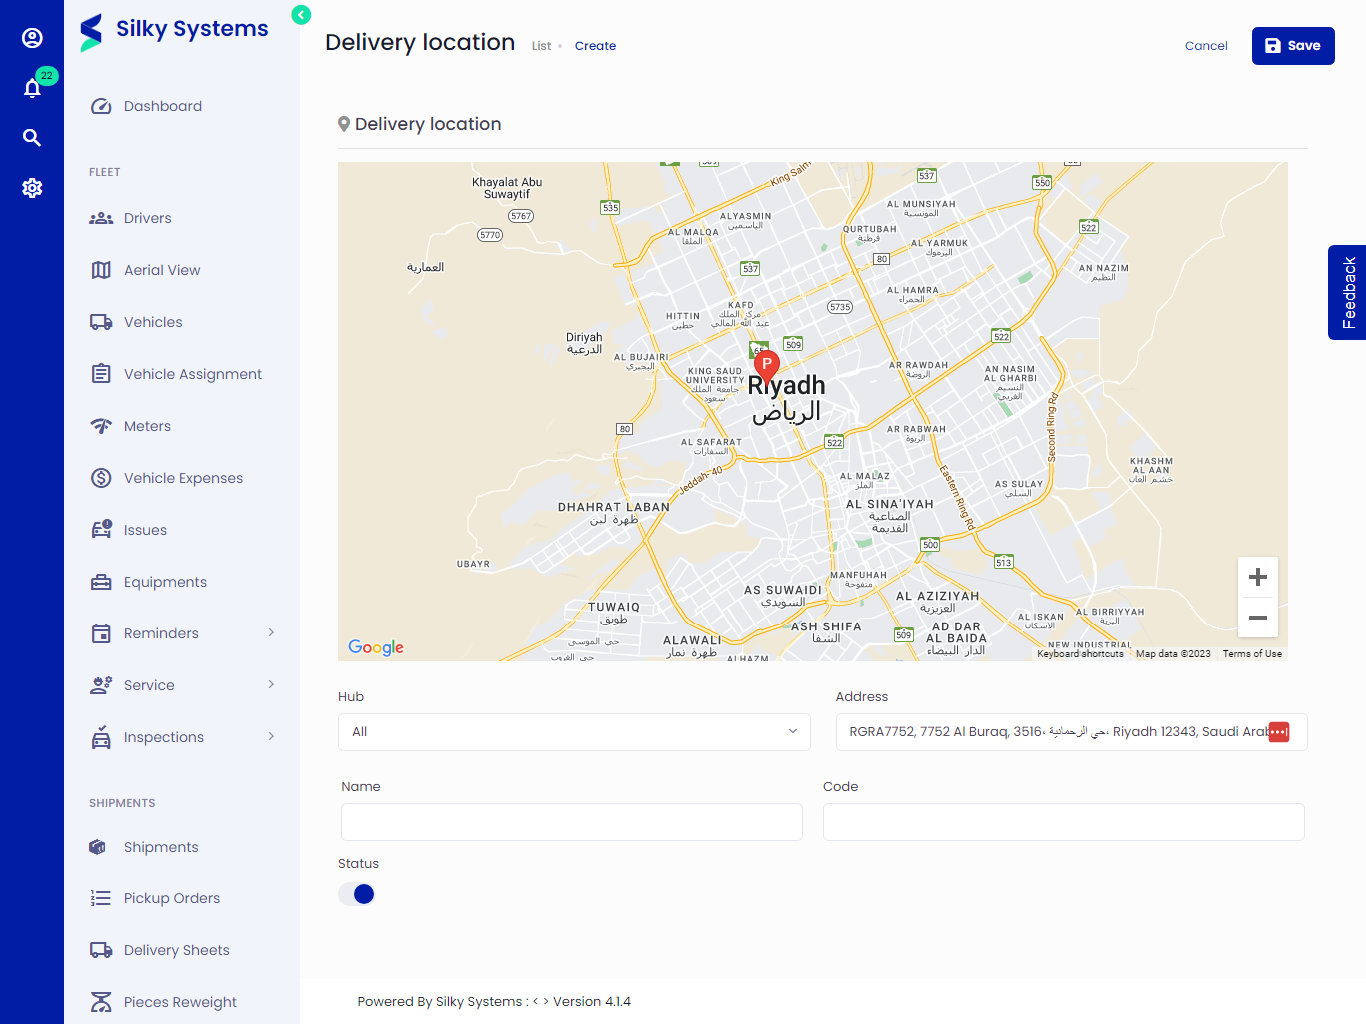
Task: Click the Meters icon
Action: 101,425
